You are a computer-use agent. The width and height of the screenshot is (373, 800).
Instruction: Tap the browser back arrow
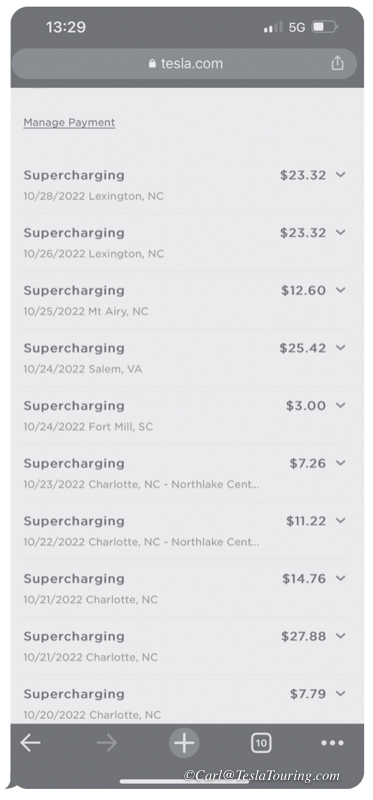pos(30,743)
